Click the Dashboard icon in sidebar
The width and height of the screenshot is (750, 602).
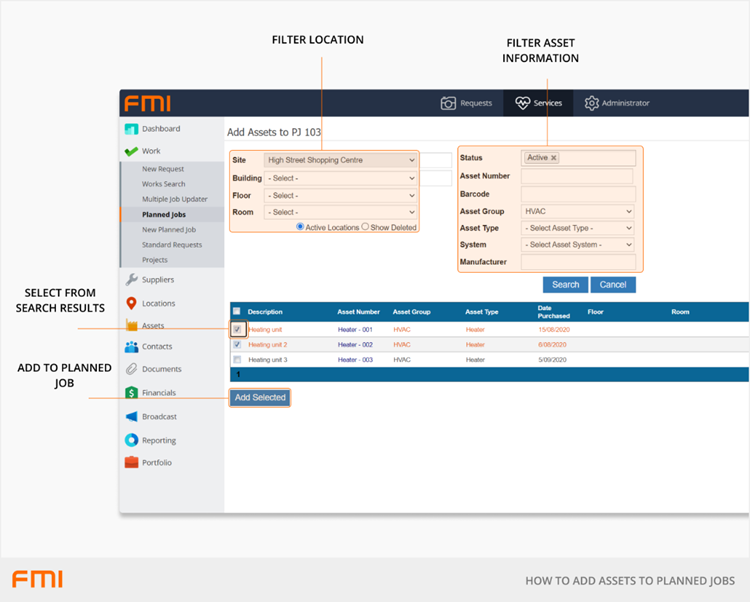point(131,129)
